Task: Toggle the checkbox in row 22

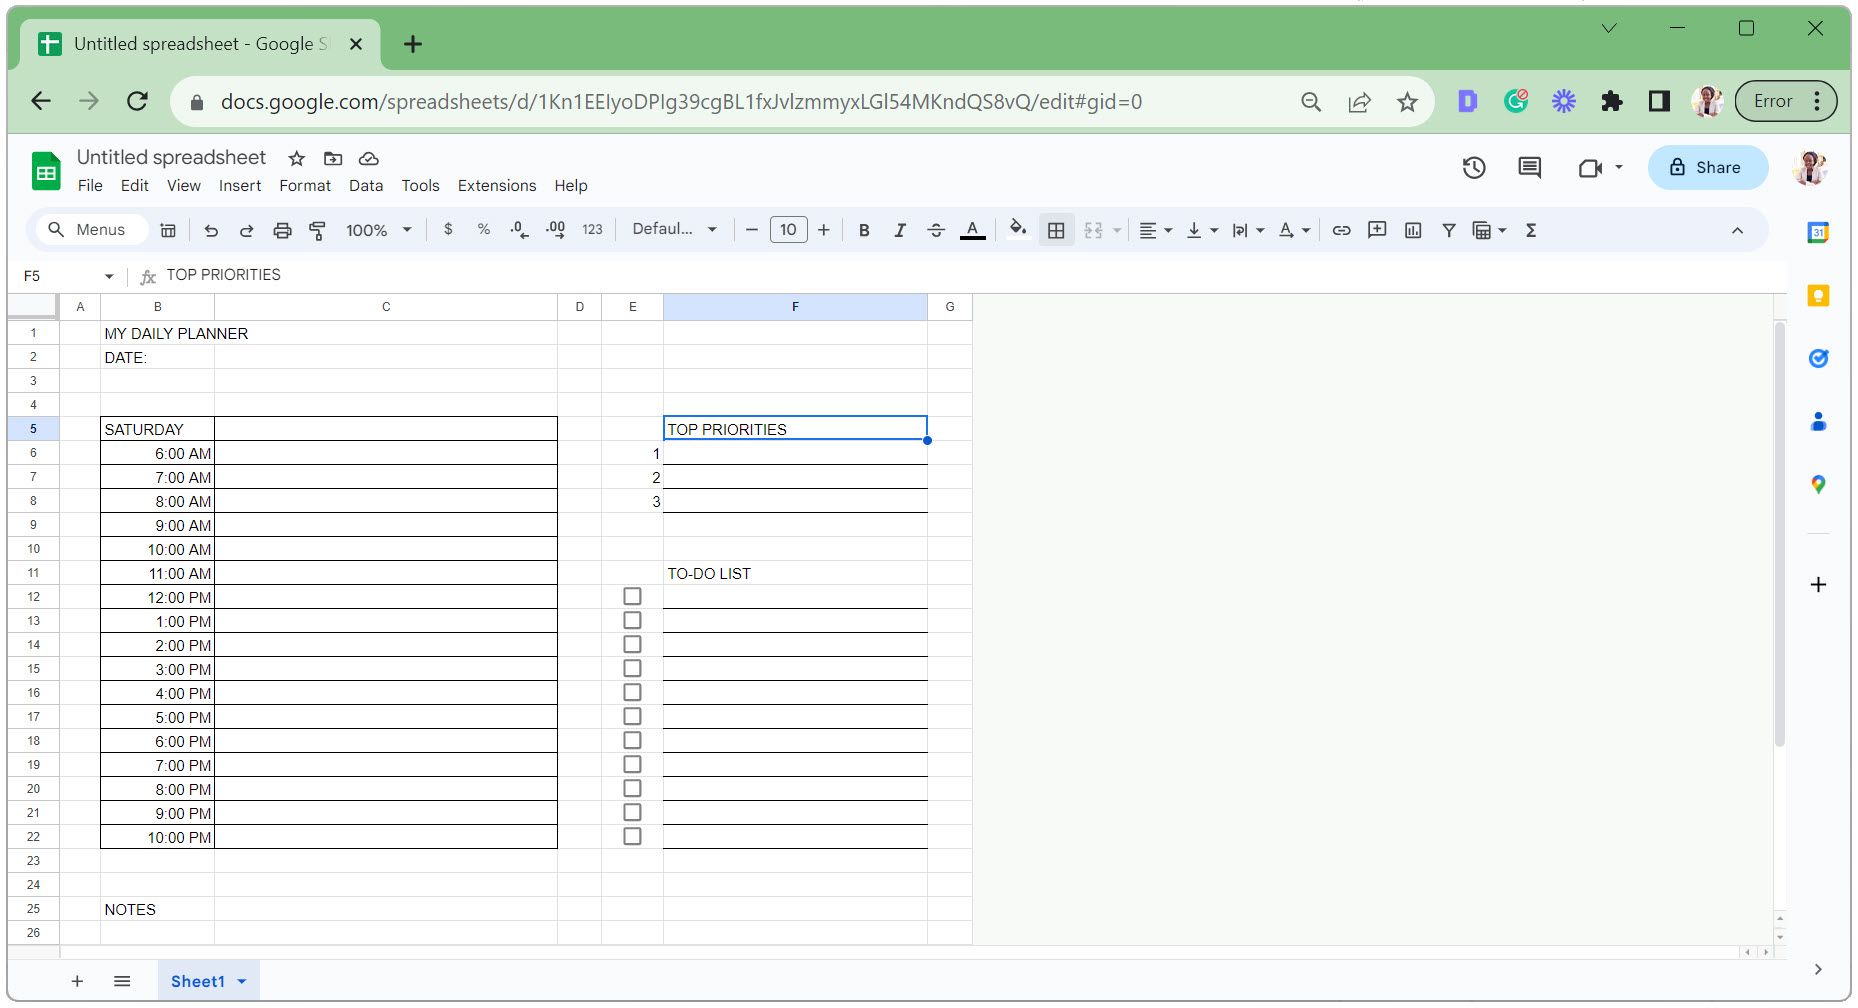Action: coord(632,837)
